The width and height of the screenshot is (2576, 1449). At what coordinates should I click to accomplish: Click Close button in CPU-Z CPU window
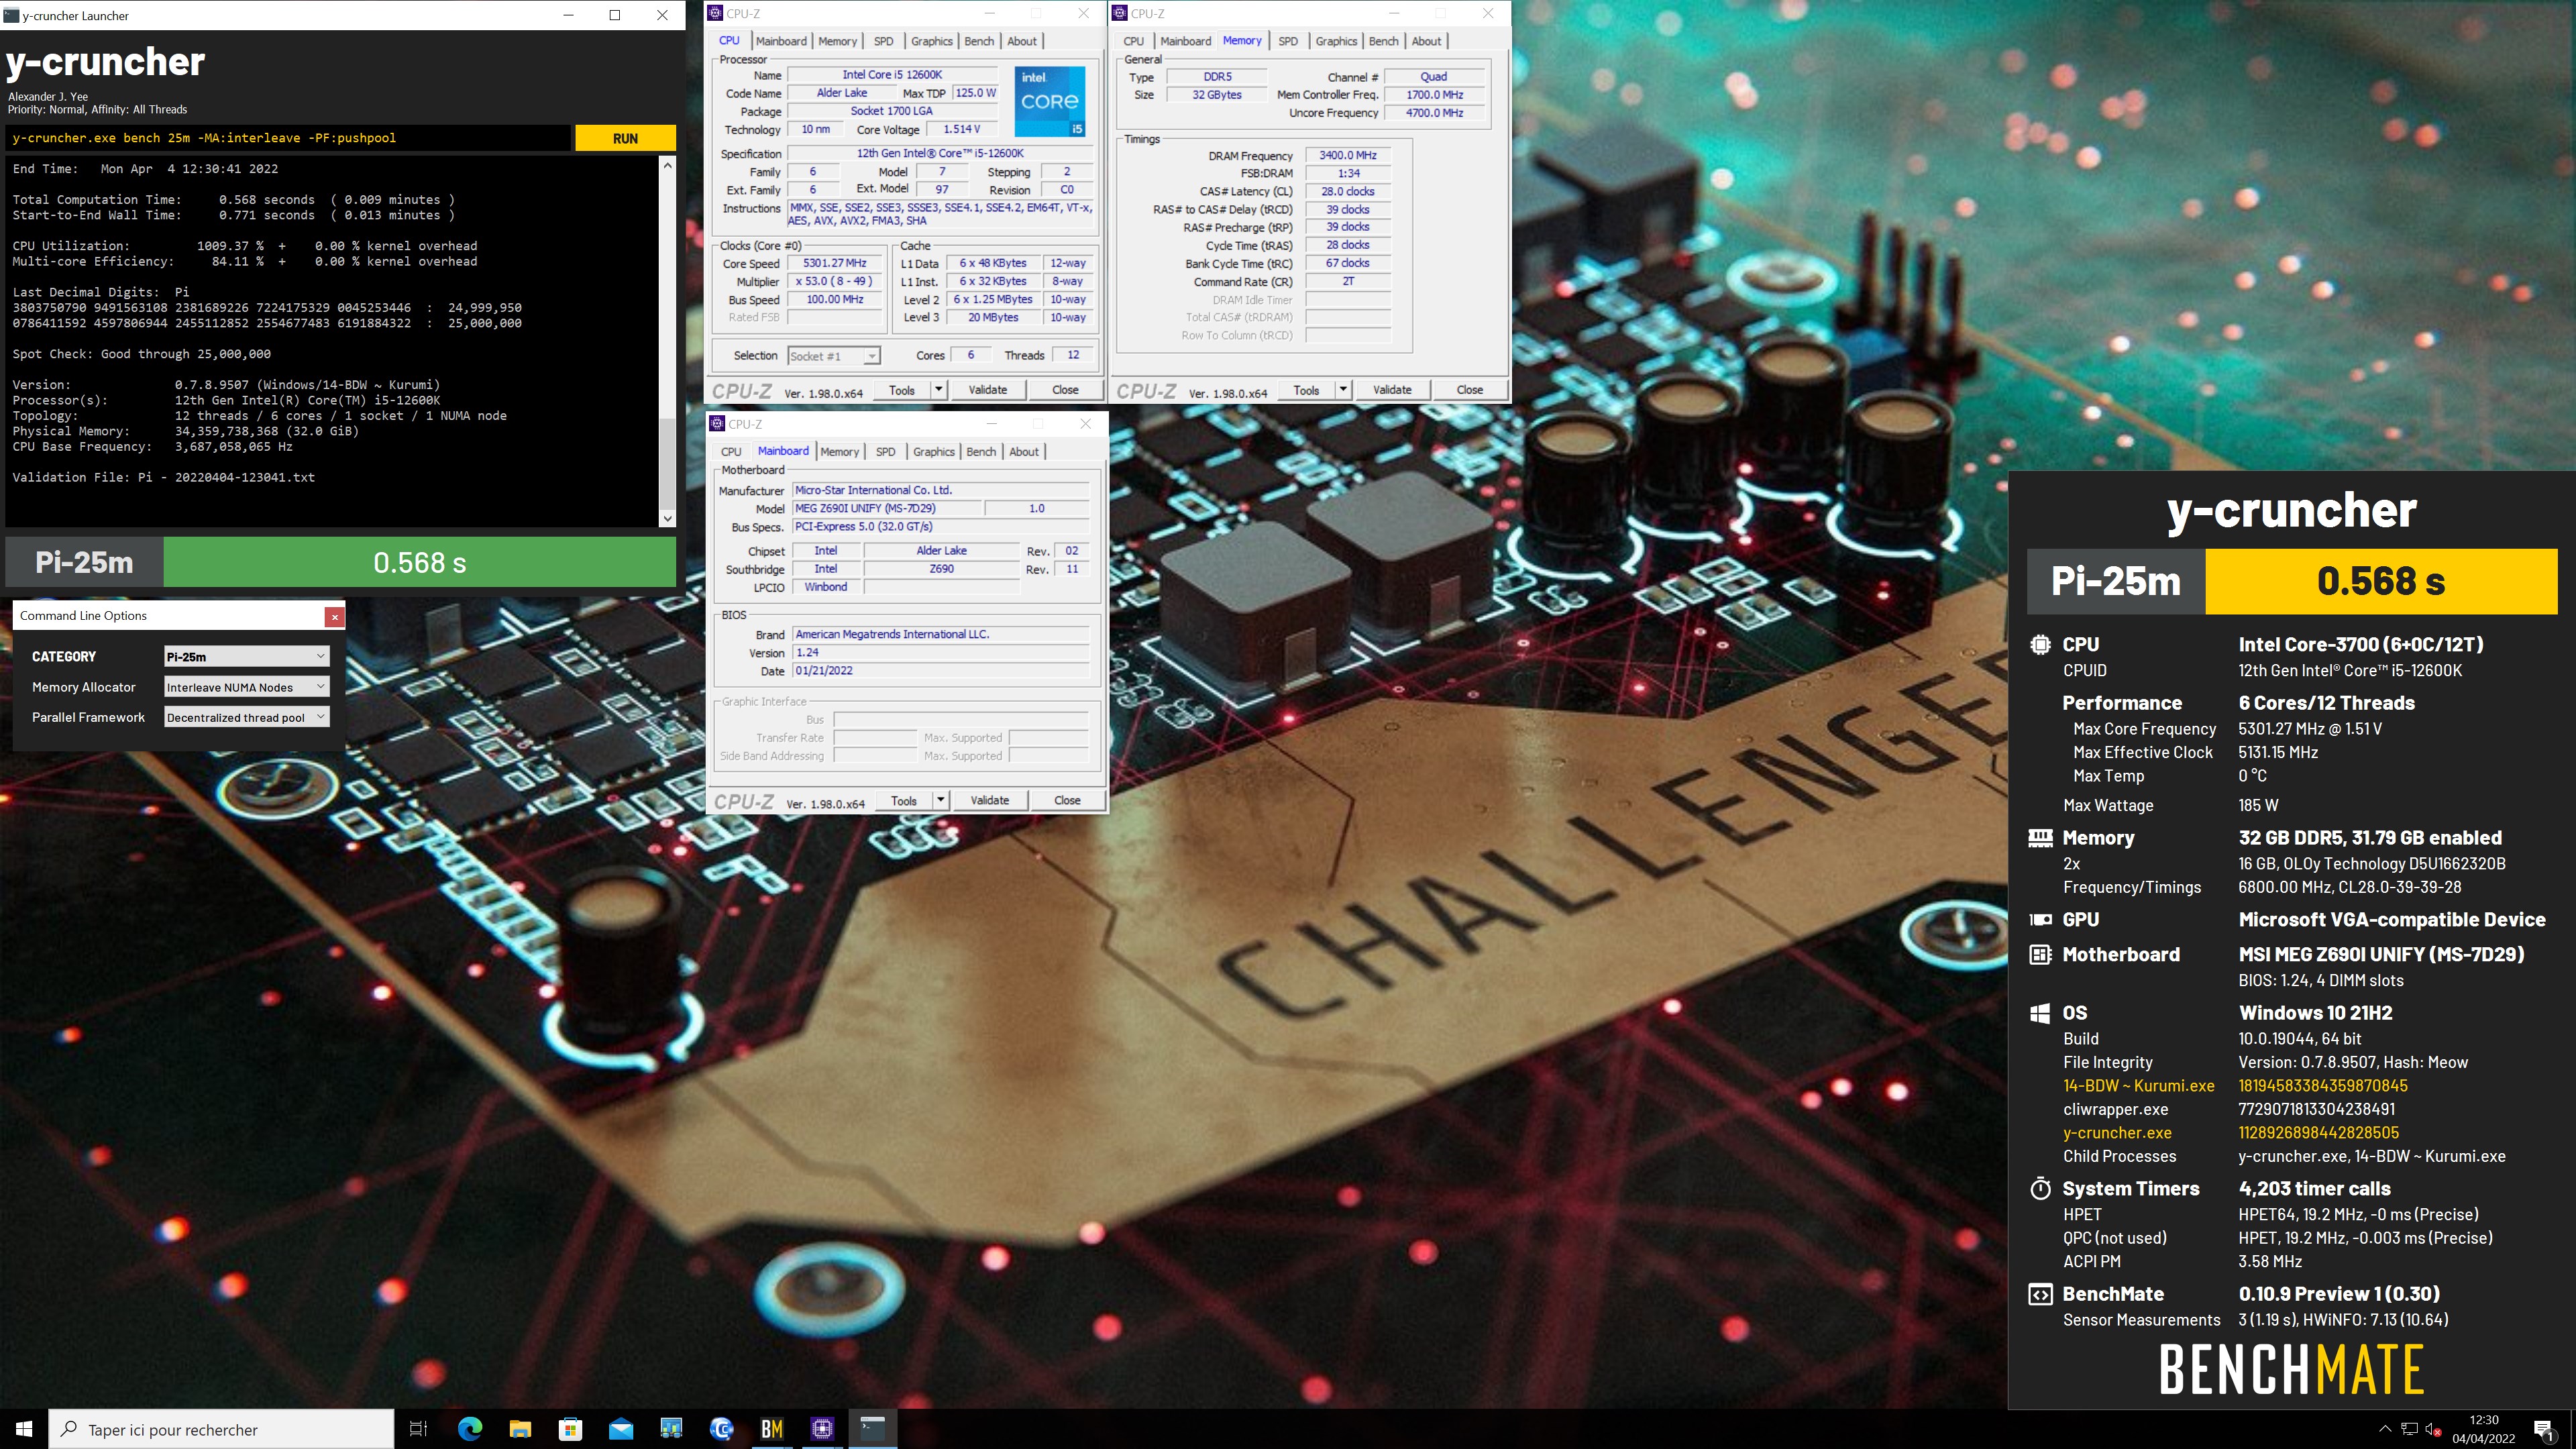coord(1065,390)
